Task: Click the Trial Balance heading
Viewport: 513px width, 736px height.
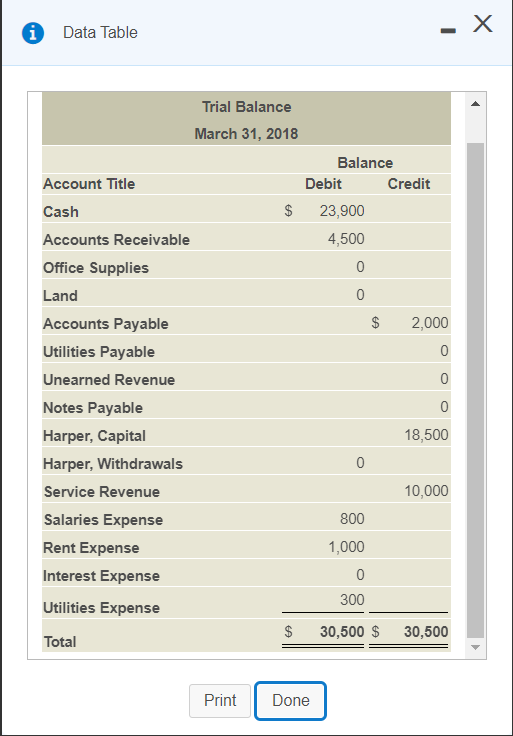Action: pyautogui.click(x=246, y=107)
